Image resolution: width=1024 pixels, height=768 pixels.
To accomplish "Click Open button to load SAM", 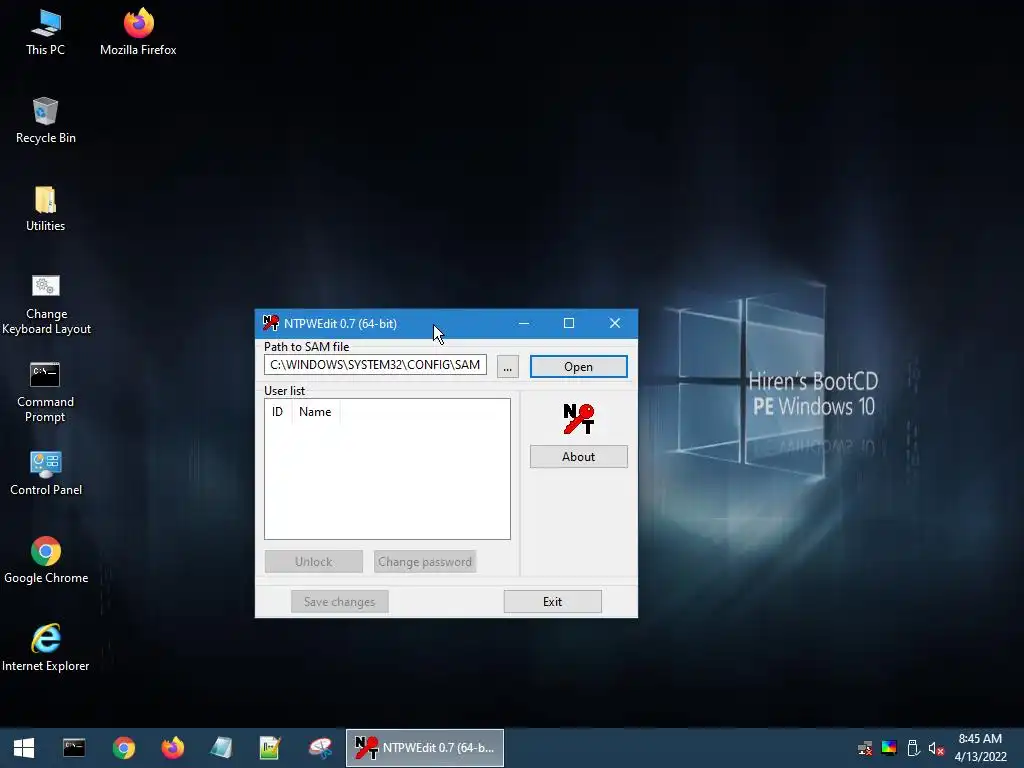I will tap(579, 366).
